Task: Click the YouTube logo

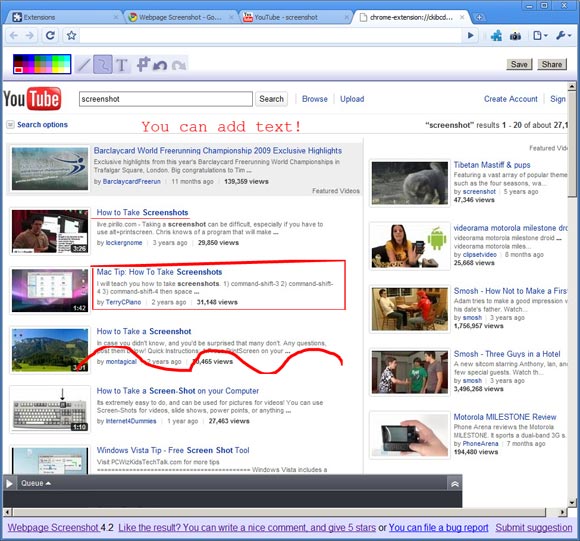Action: [32, 99]
